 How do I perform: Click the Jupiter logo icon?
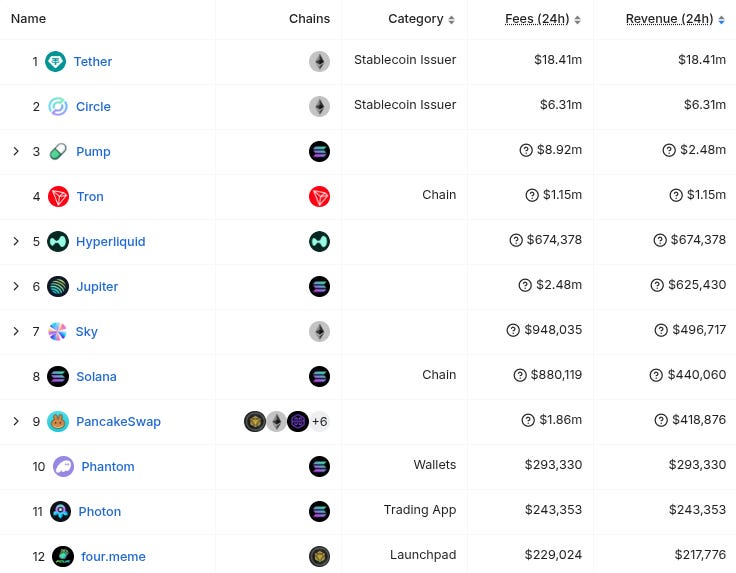[58, 287]
